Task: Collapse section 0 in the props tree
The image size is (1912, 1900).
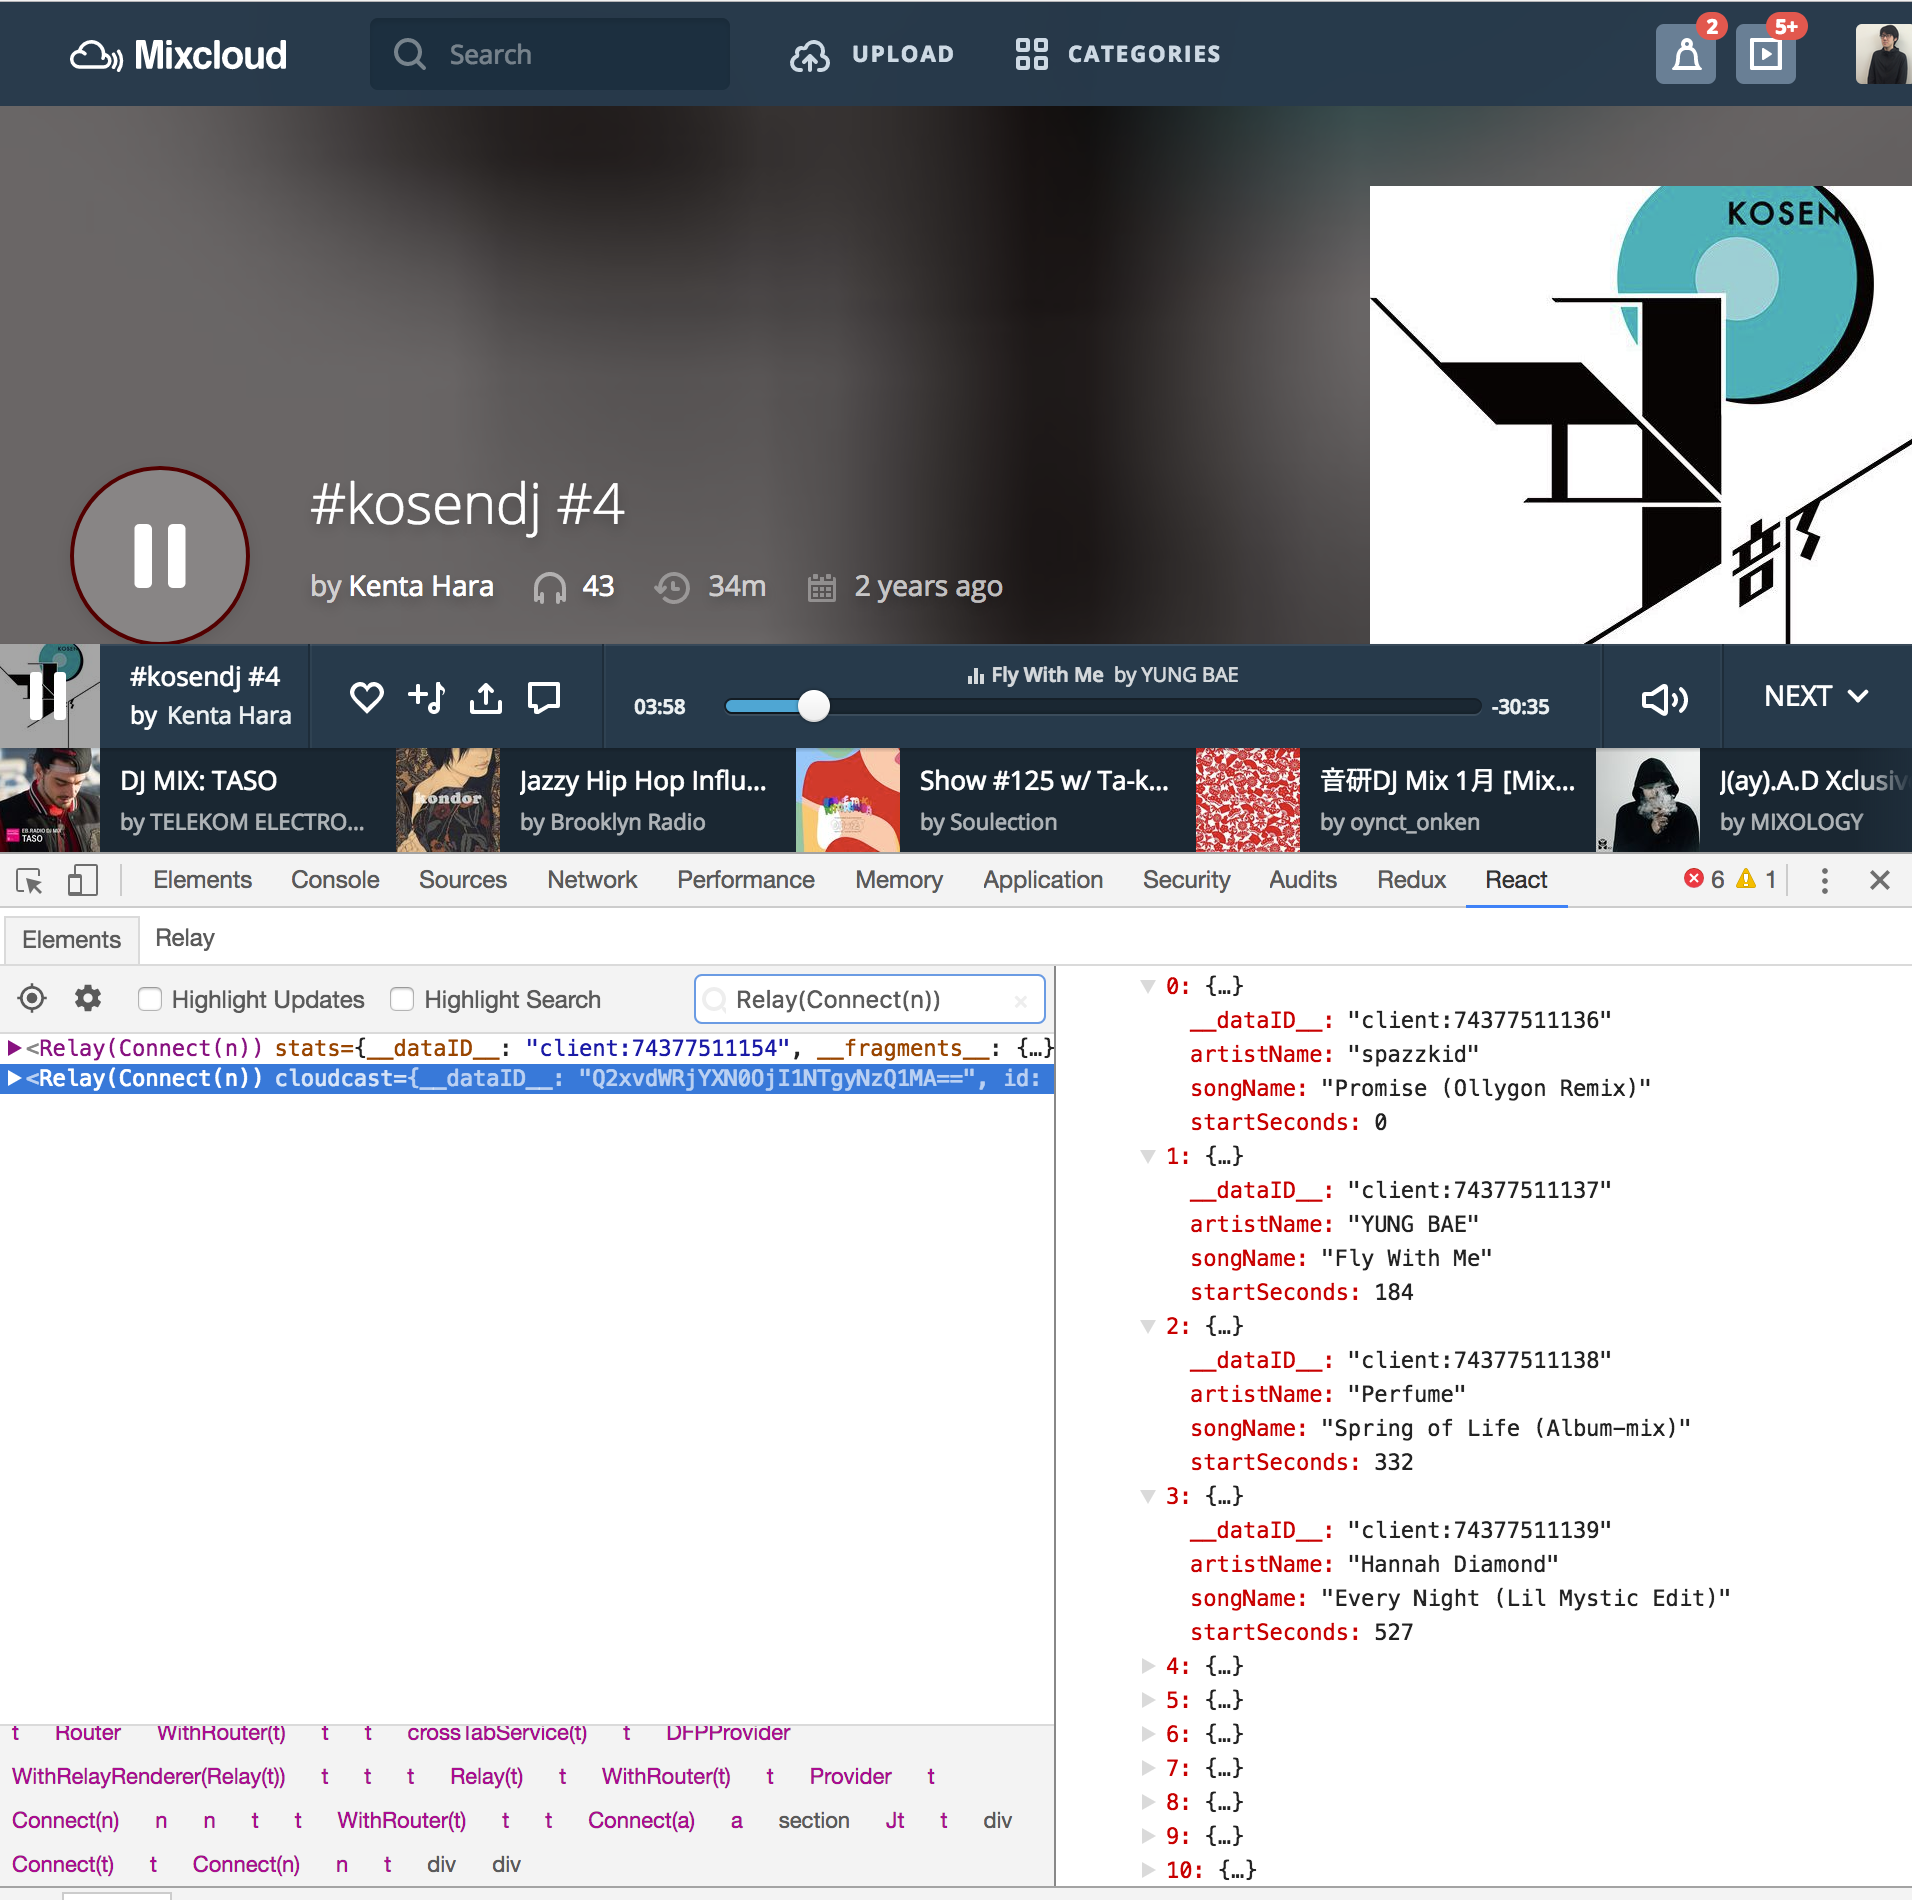Action: point(1148,986)
